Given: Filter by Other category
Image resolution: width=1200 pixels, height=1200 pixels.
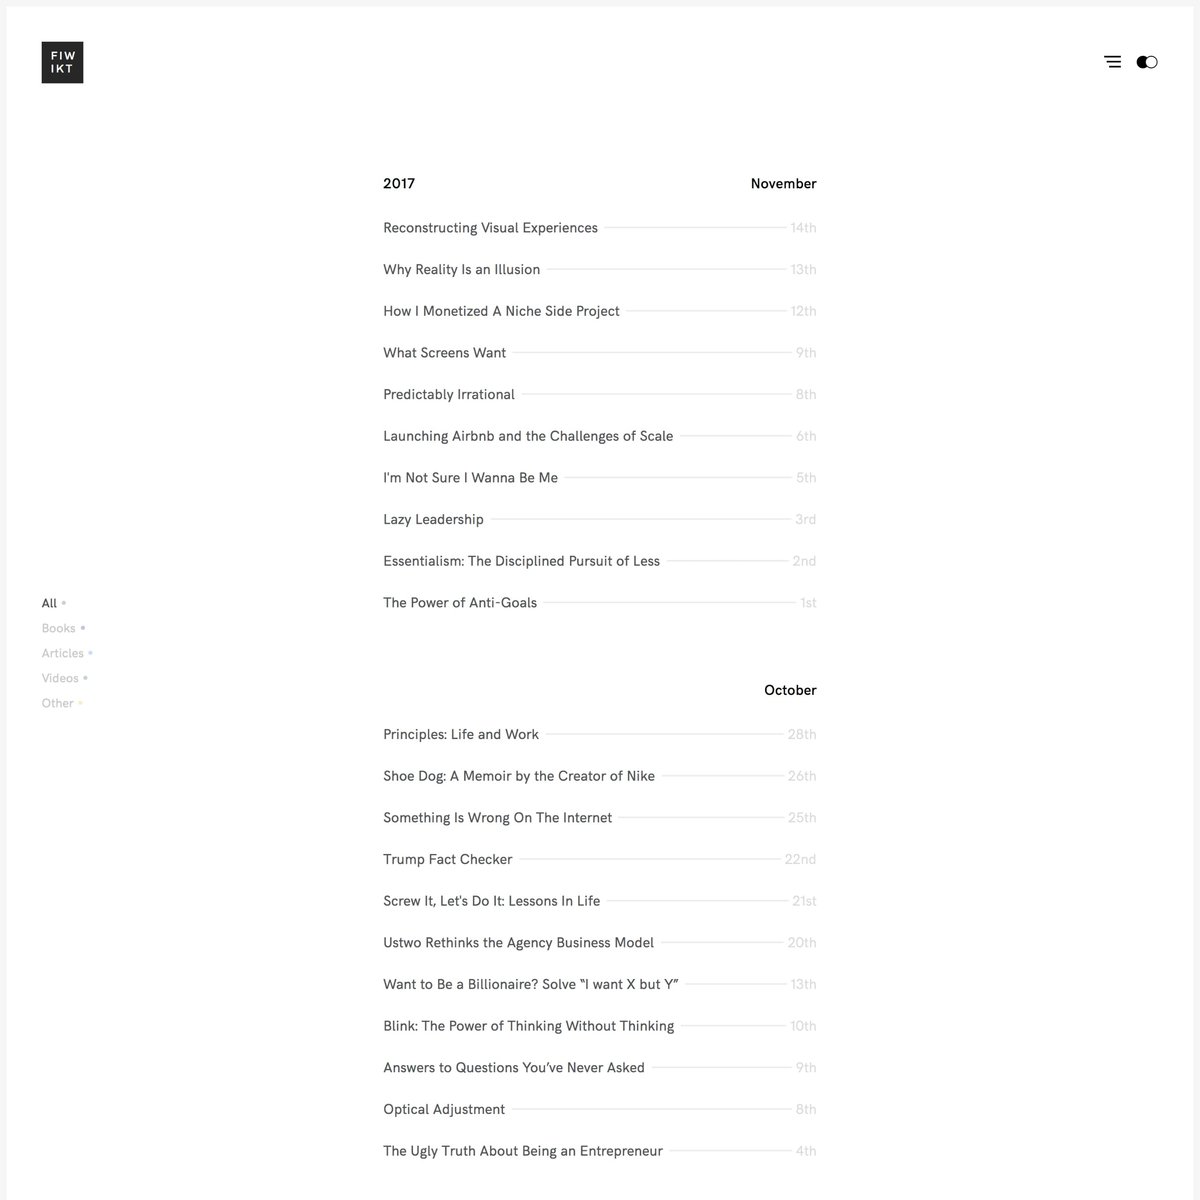Looking at the screenshot, I should [58, 704].
